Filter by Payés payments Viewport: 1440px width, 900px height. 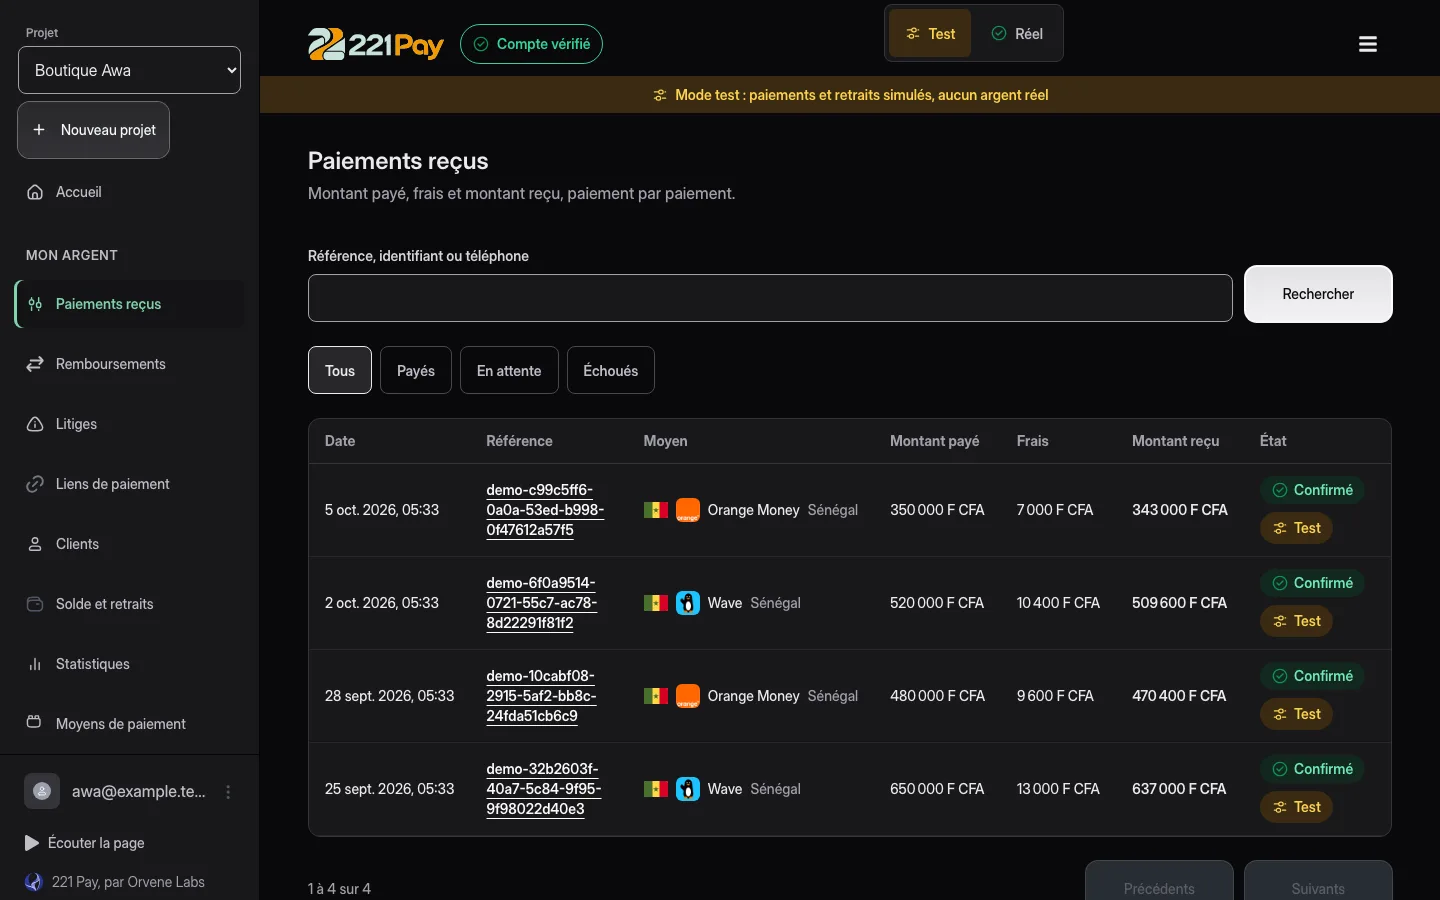pyautogui.click(x=416, y=370)
